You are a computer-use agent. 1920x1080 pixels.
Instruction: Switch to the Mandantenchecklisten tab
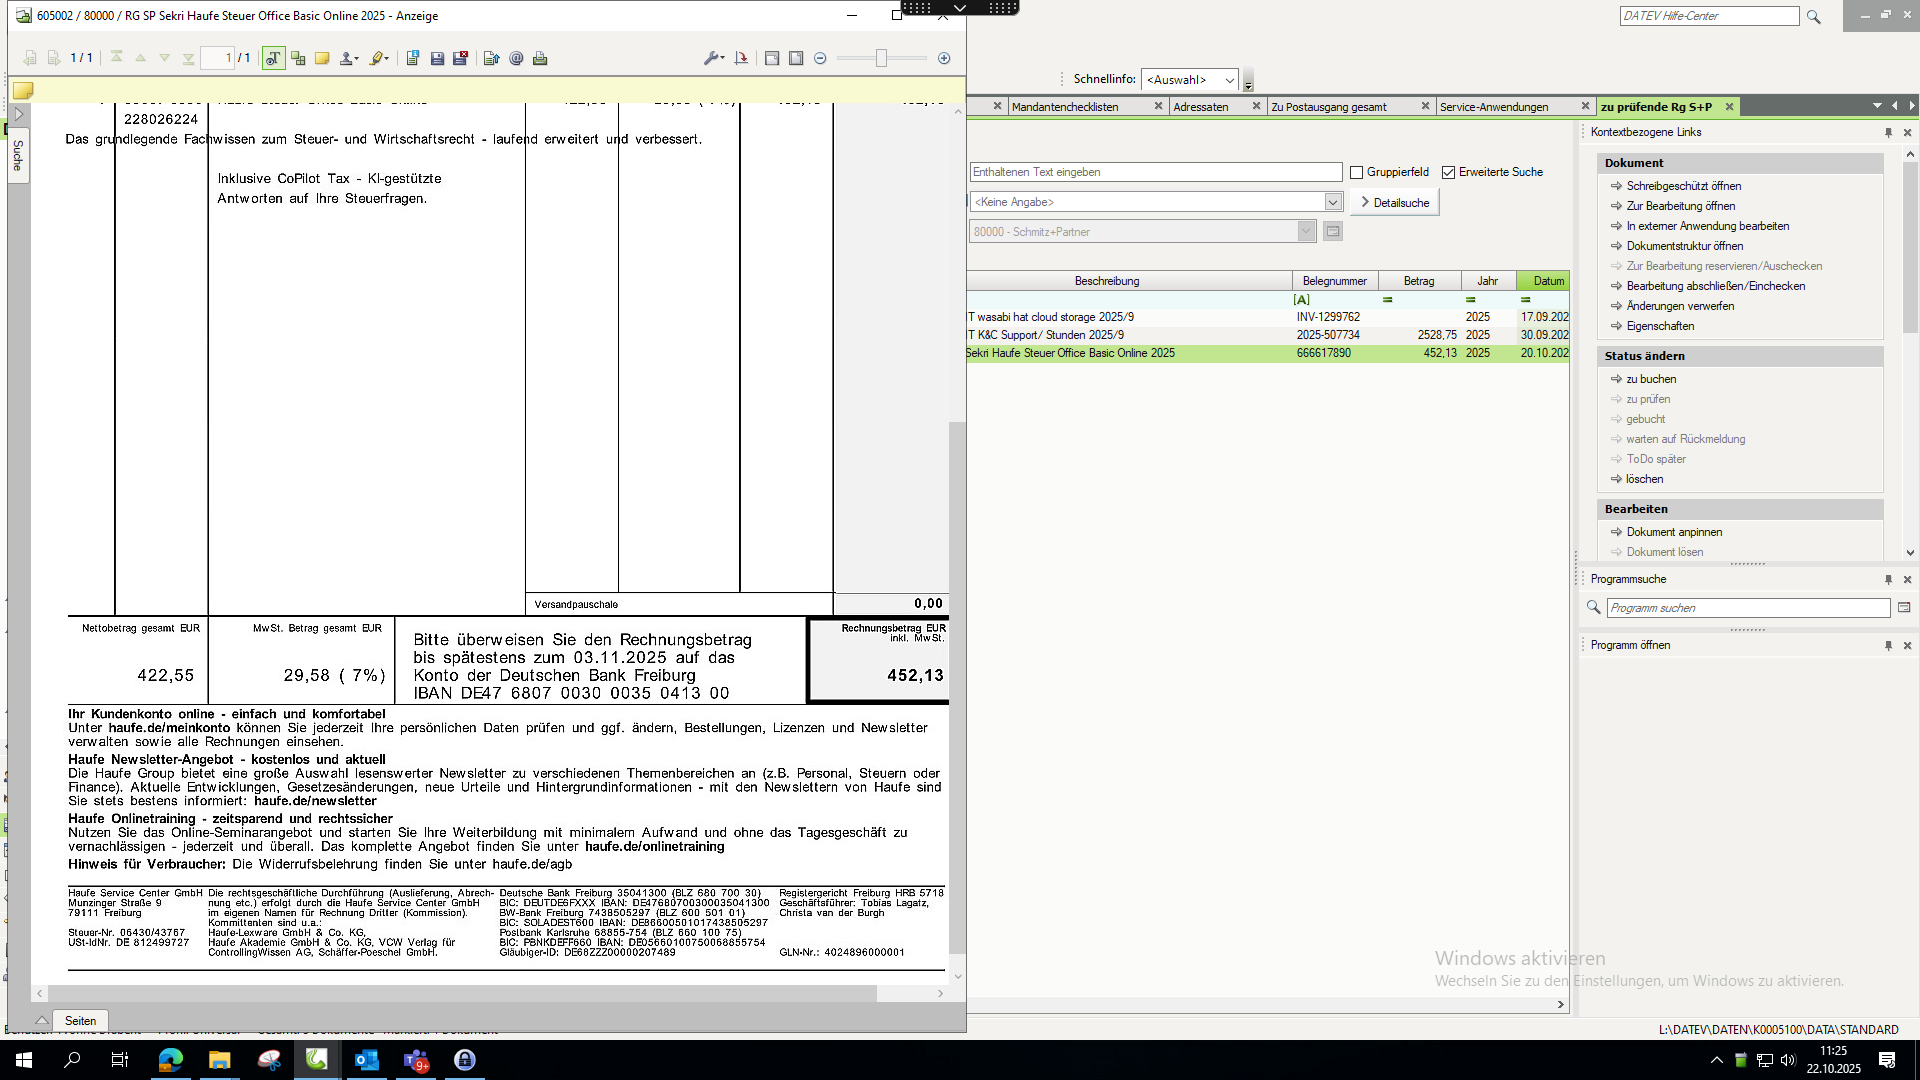(1065, 107)
